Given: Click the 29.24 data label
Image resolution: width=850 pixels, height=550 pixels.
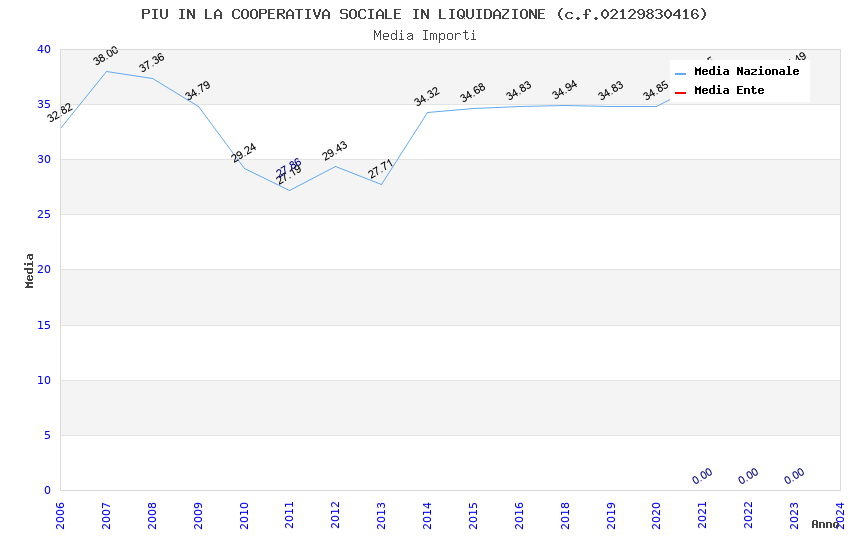Looking at the screenshot, I should click(x=243, y=153).
